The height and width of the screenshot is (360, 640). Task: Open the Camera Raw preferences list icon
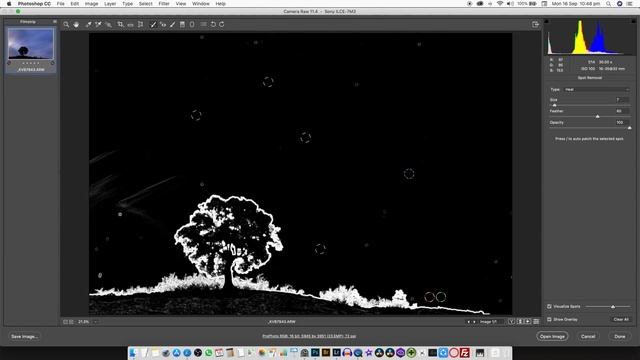203,24
